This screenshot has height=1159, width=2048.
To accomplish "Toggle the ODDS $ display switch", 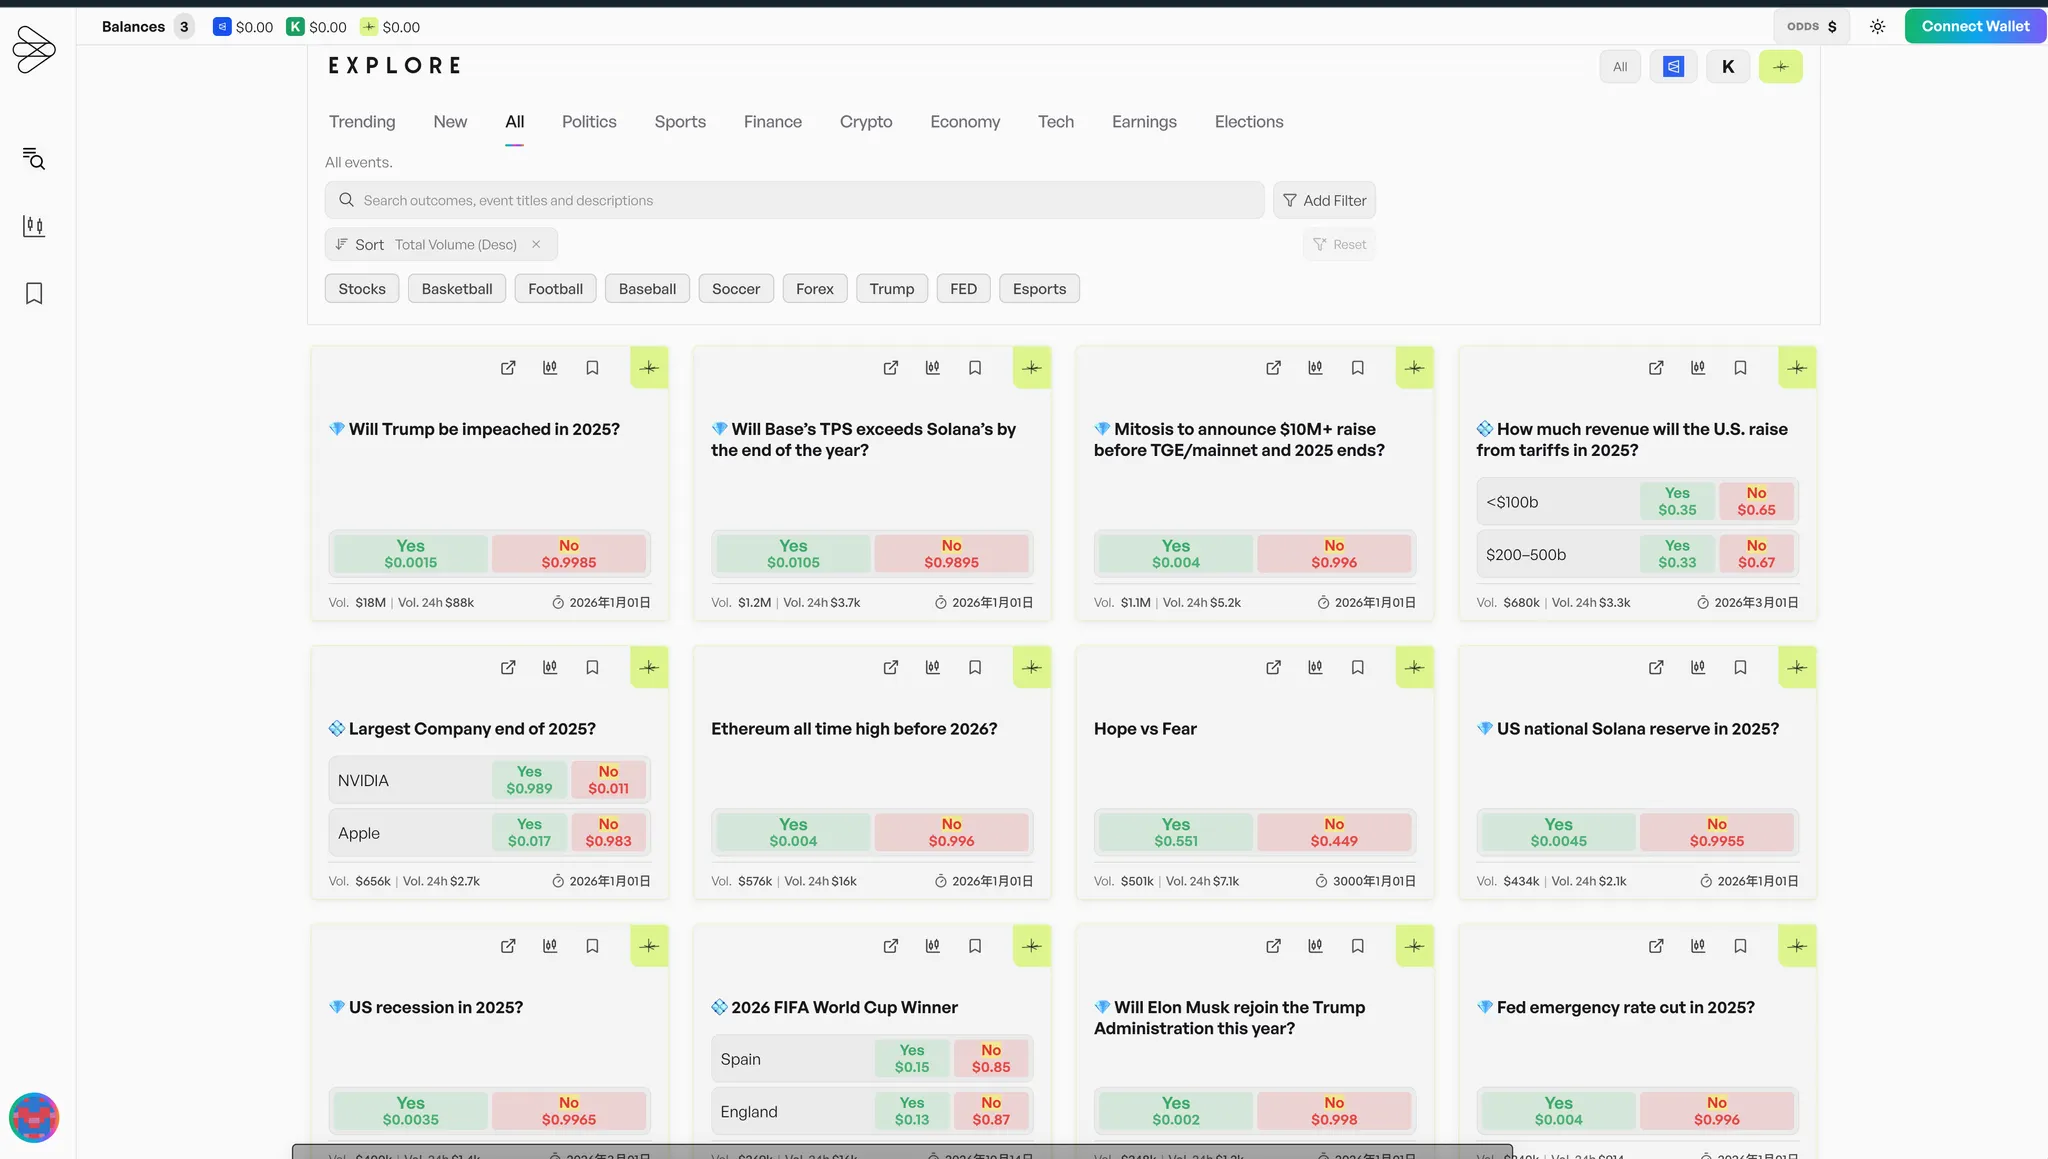I will [1811, 27].
